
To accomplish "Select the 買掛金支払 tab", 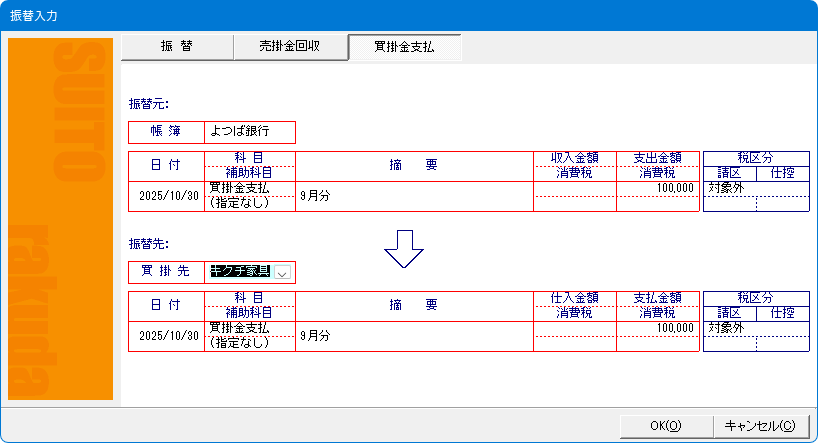I will [404, 47].
